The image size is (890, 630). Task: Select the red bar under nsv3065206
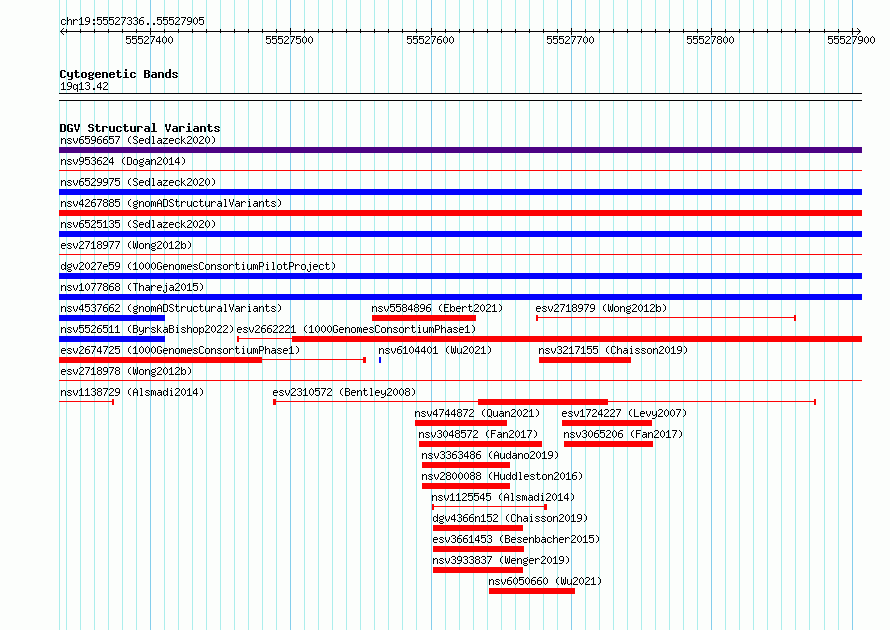608,444
